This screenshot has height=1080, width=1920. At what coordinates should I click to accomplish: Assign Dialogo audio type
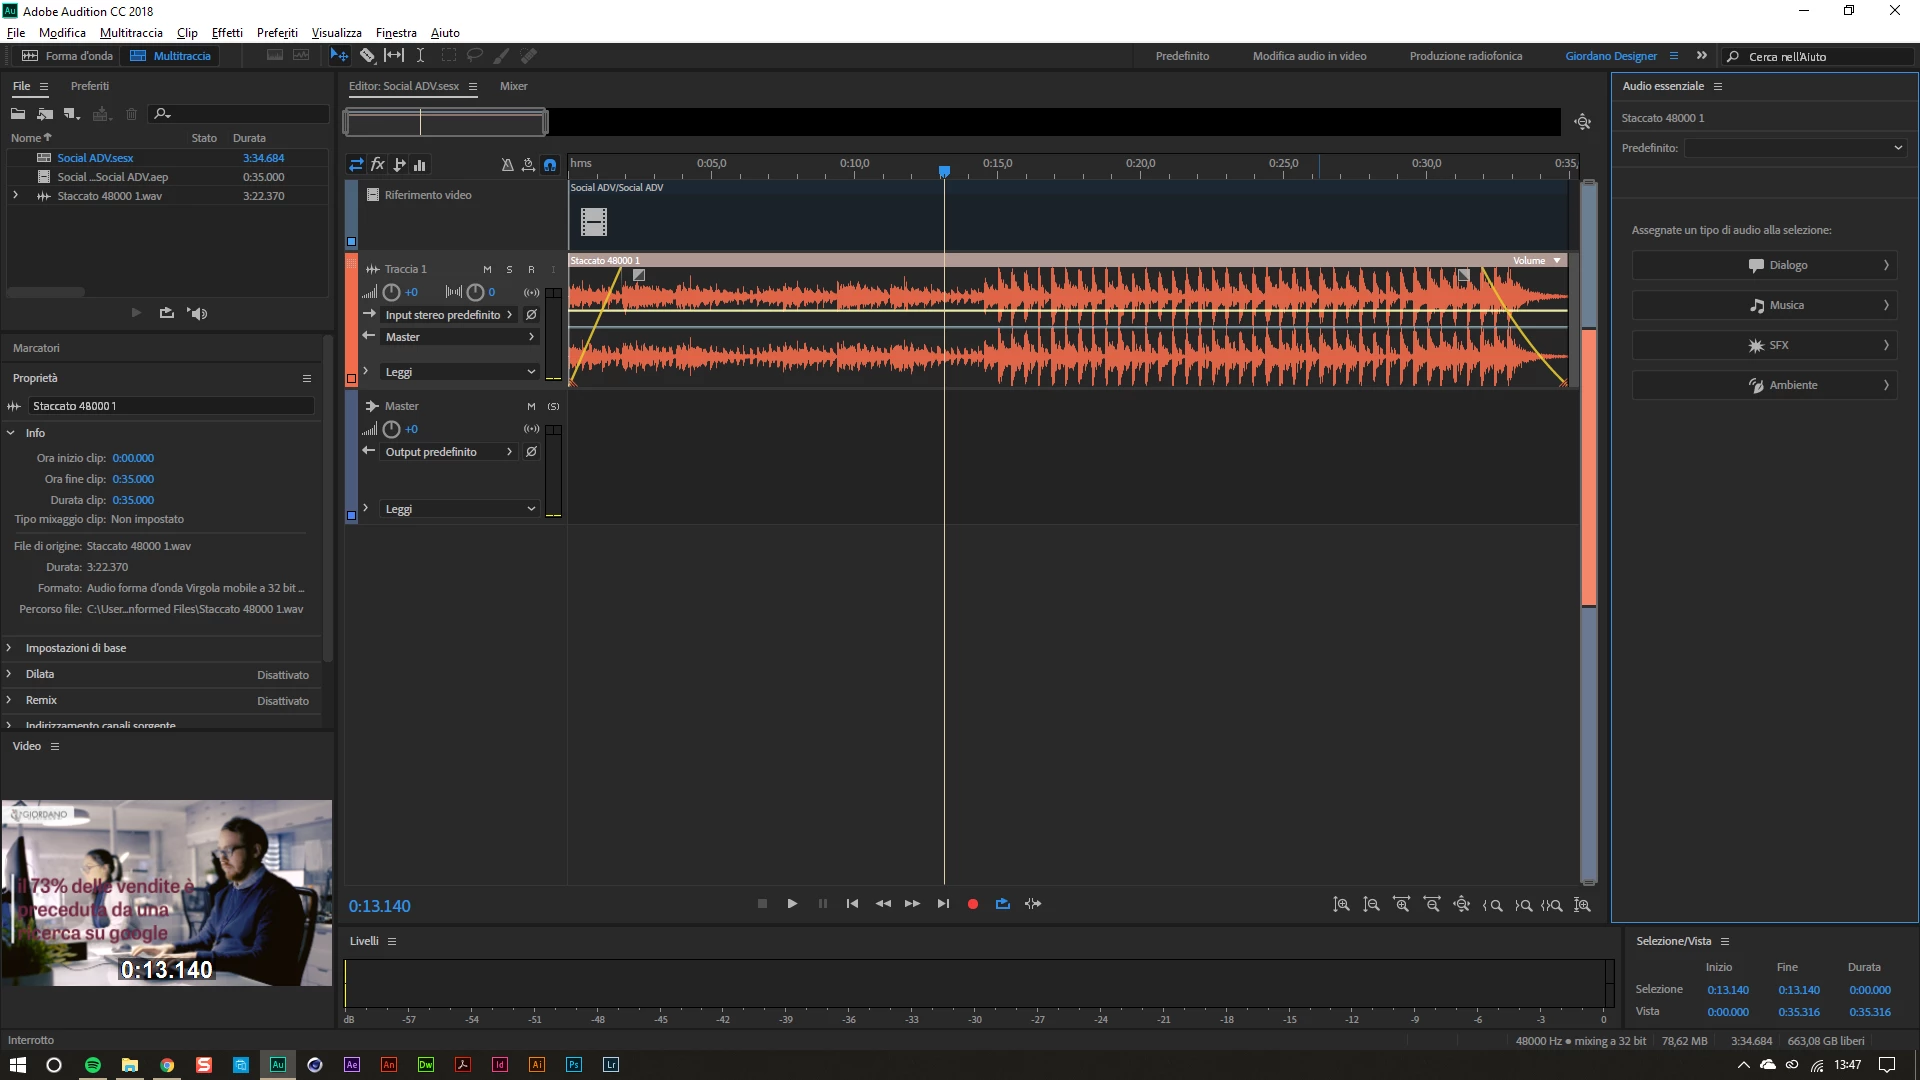pyautogui.click(x=1764, y=266)
